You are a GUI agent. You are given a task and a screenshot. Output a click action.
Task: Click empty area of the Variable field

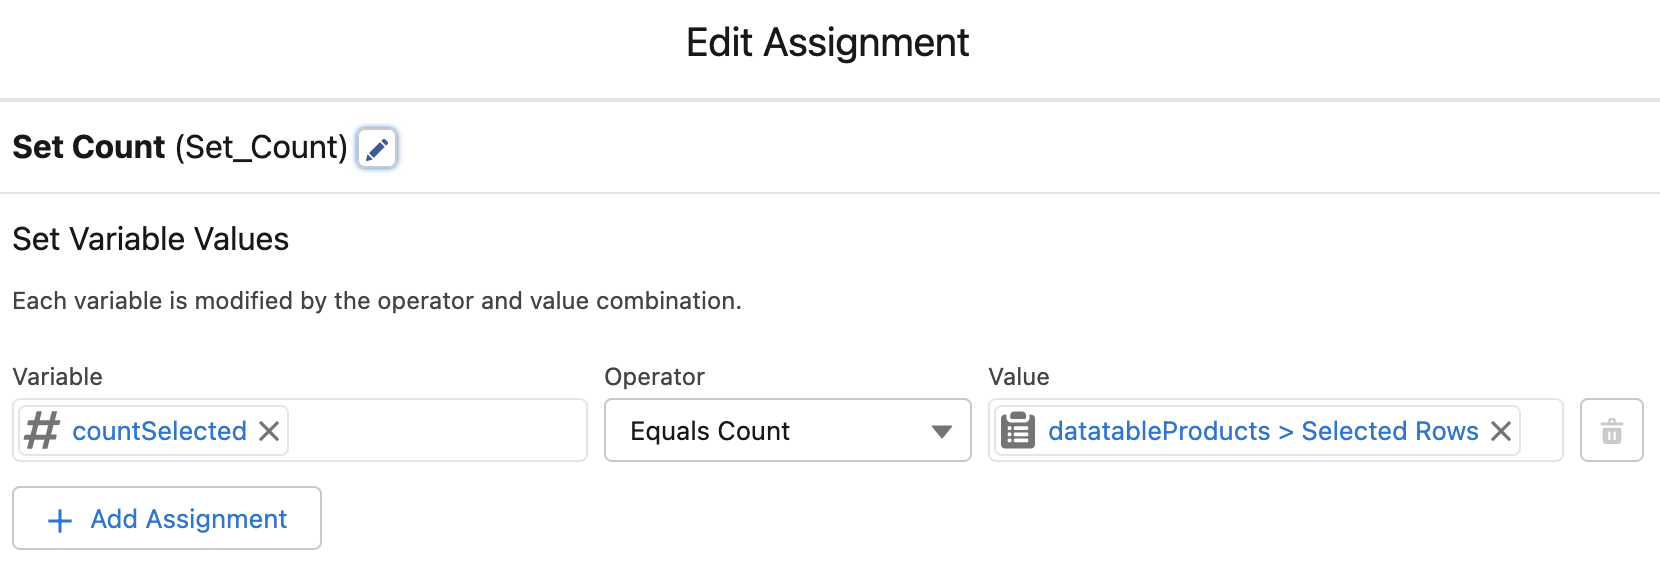tap(435, 431)
